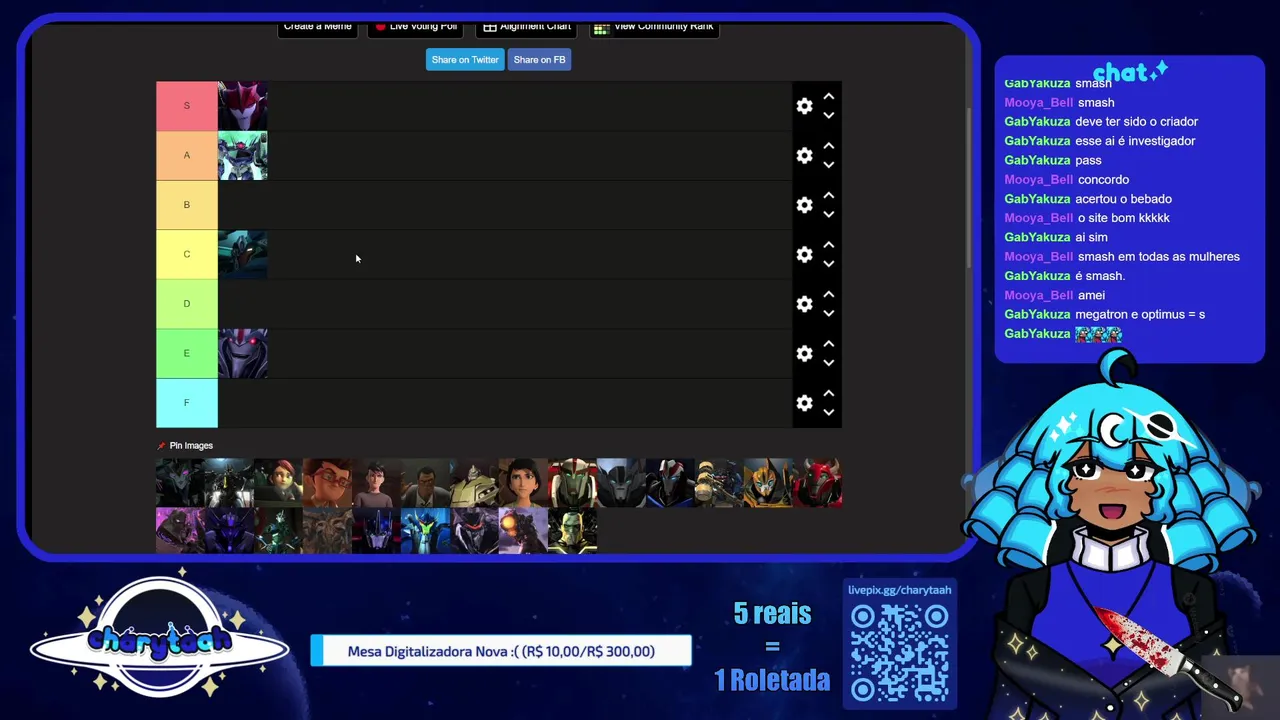The width and height of the screenshot is (1280, 720).
Task: Open settings gear for C tier row
Action: click(804, 254)
